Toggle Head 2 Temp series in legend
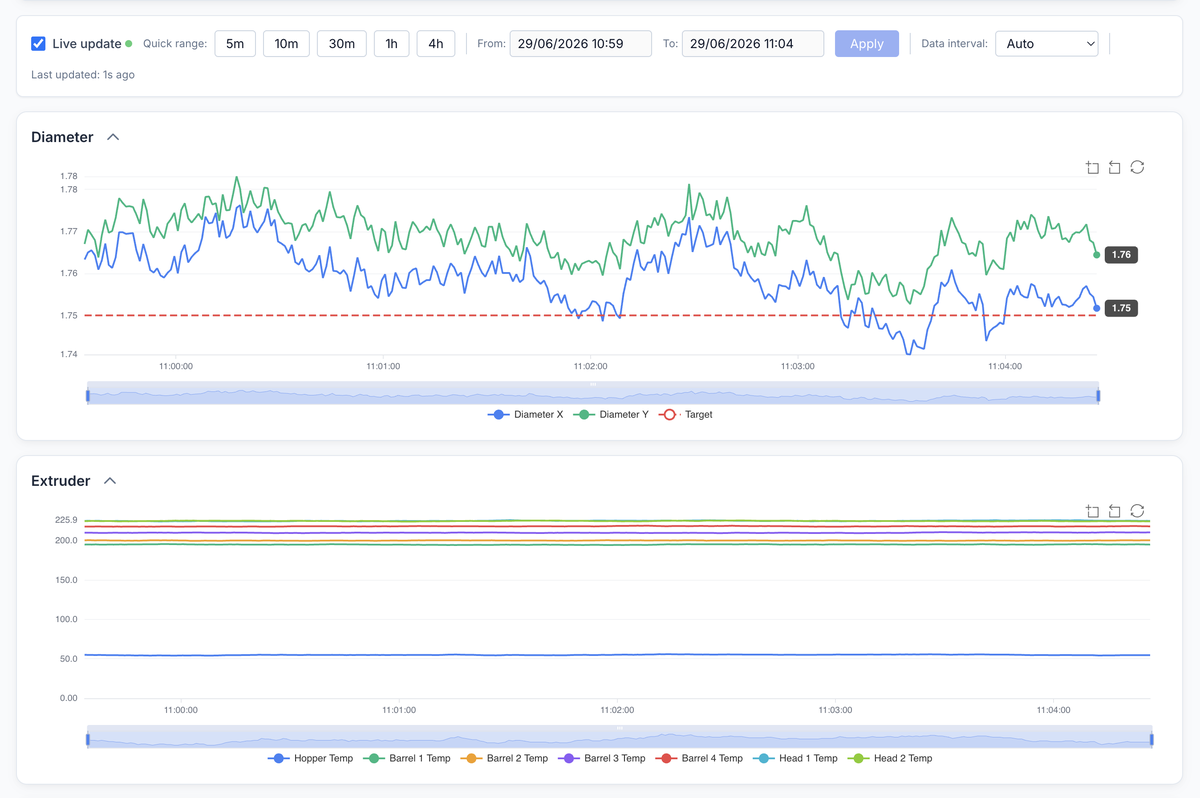The height and width of the screenshot is (798, 1200). (x=889, y=758)
